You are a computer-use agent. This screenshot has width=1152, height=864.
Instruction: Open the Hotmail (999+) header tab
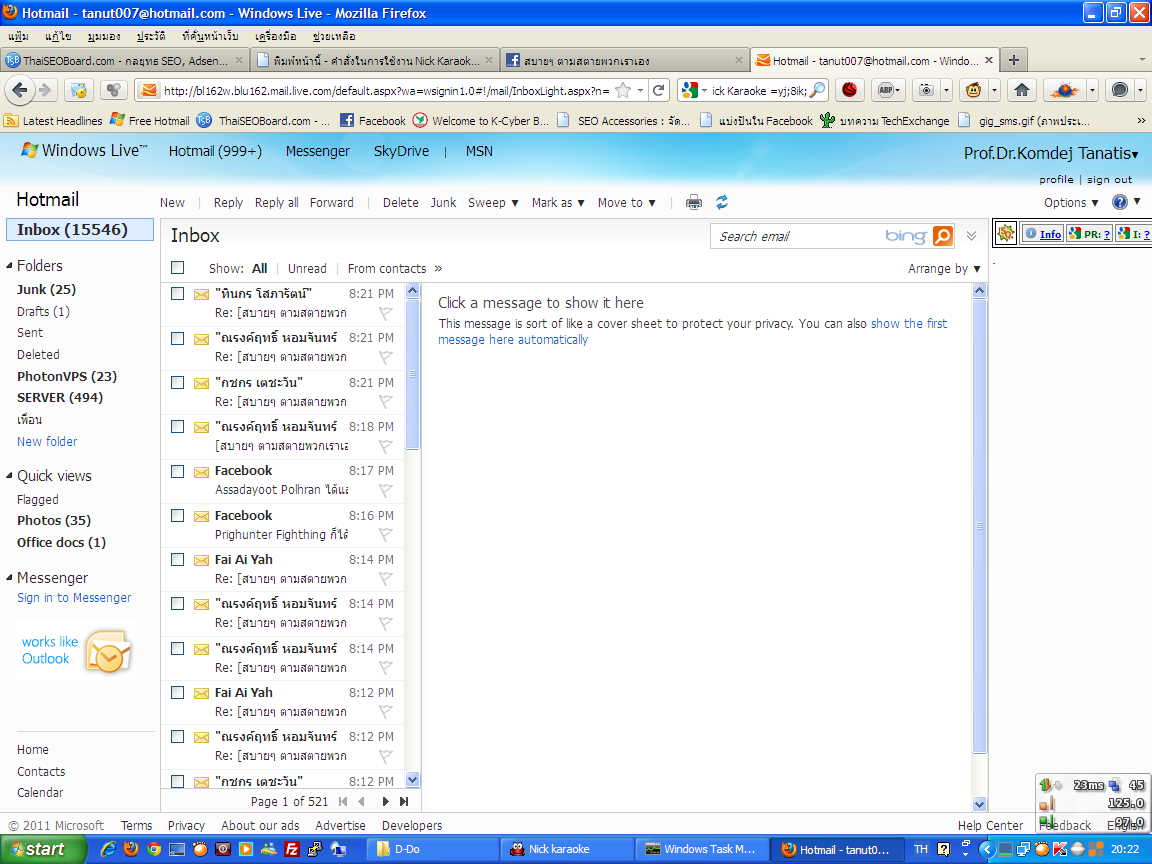(215, 151)
